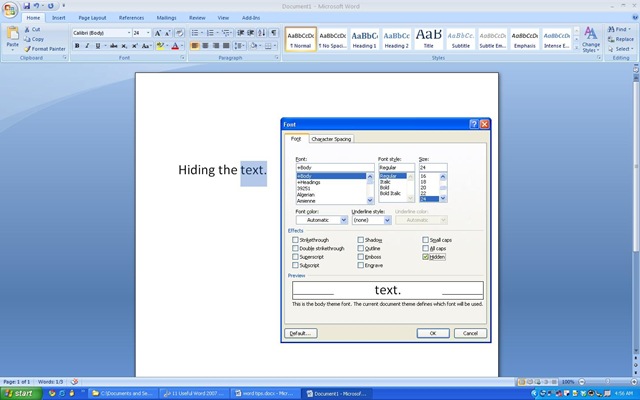Open ribbon font size dropdown
The width and height of the screenshot is (640, 400).
click(148, 33)
